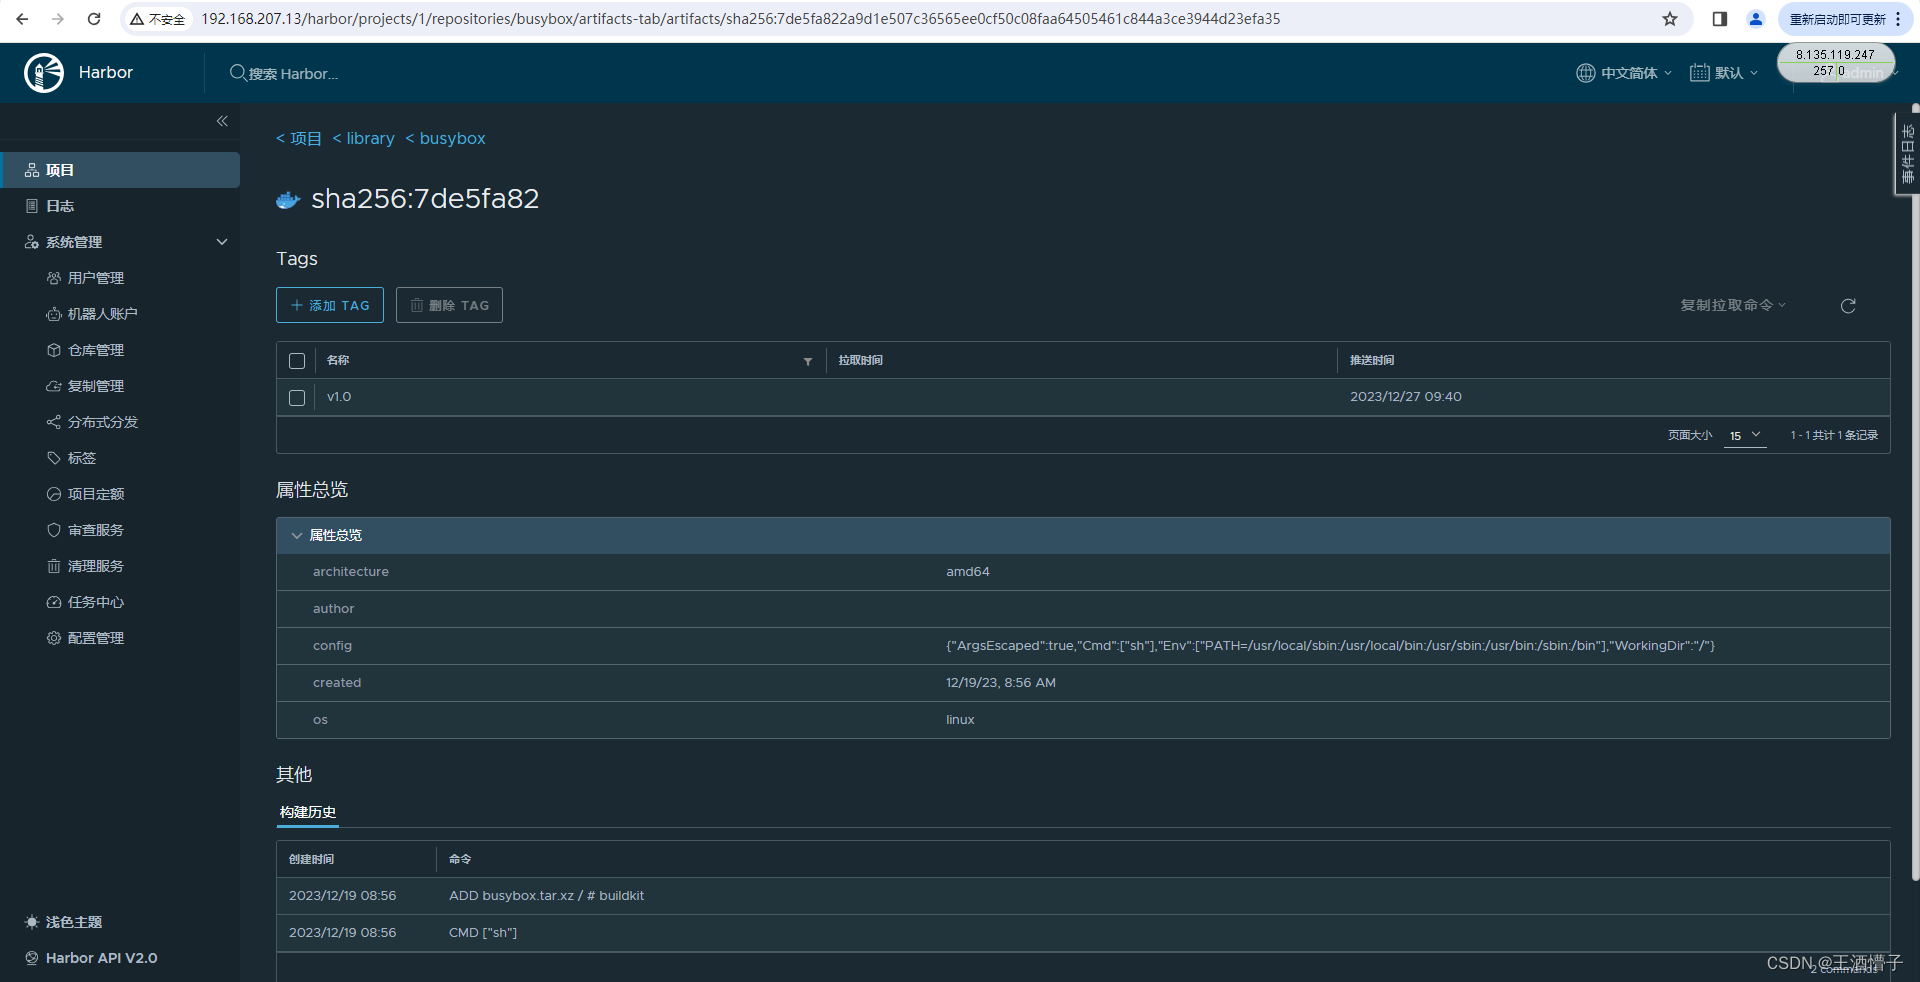Open the 默认 date format dropdown
The width and height of the screenshot is (1920, 982).
tap(1724, 73)
